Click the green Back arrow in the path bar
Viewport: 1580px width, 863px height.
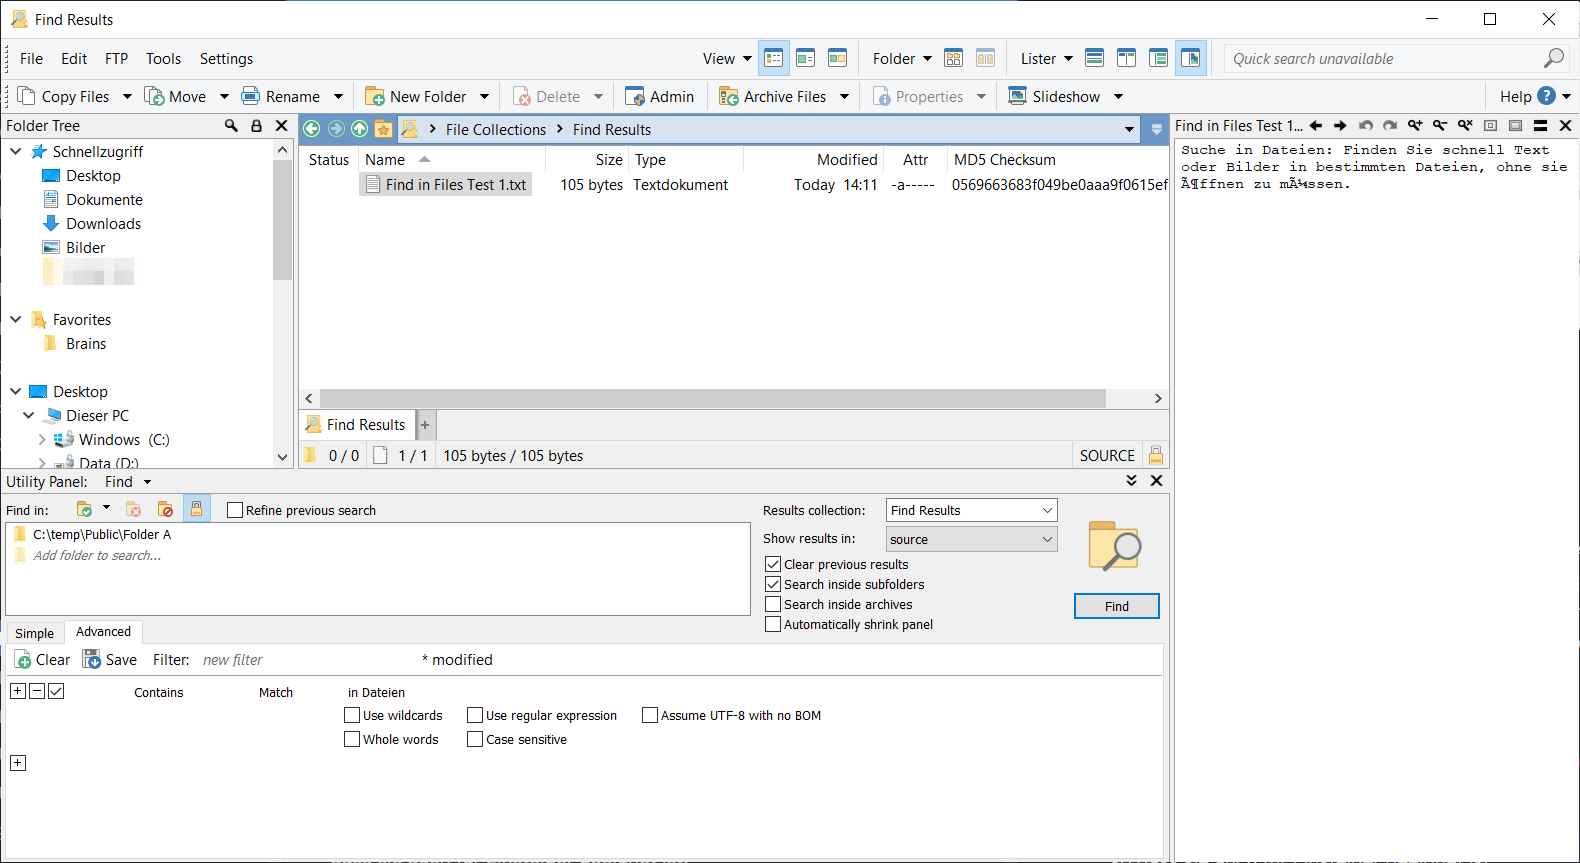[x=312, y=129]
